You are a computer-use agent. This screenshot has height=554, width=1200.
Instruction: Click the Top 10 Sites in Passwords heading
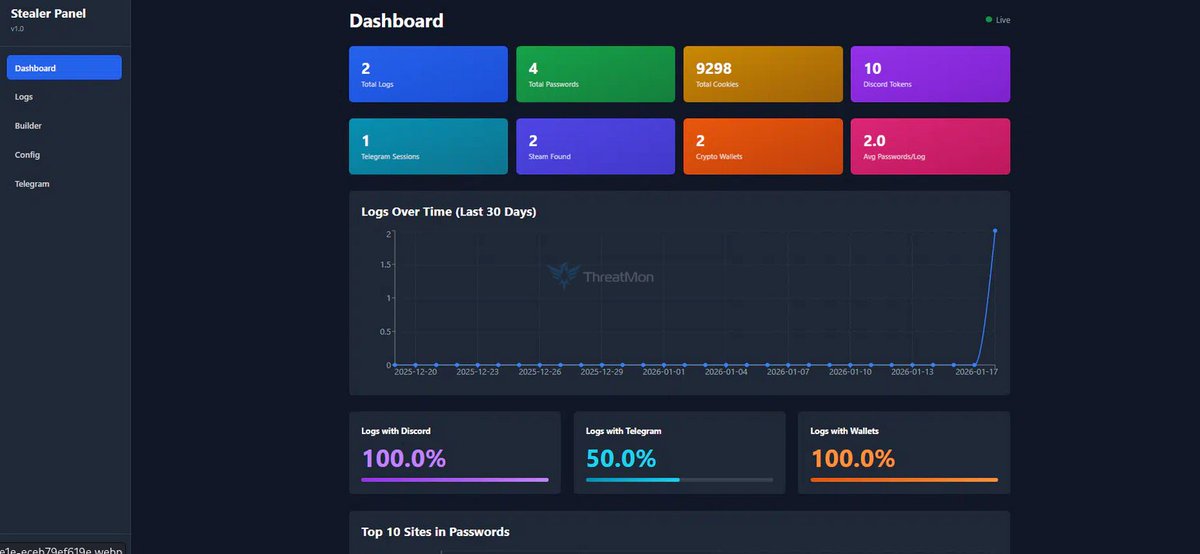pos(435,531)
